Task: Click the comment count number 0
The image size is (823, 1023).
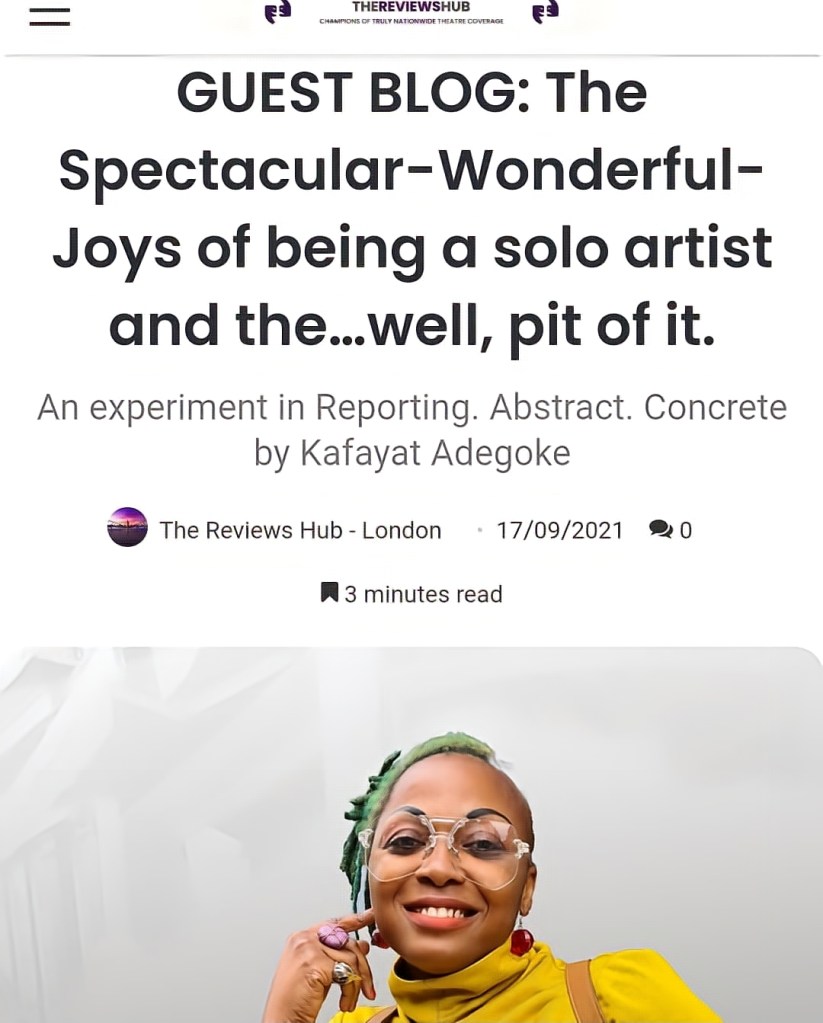Action: coord(686,530)
